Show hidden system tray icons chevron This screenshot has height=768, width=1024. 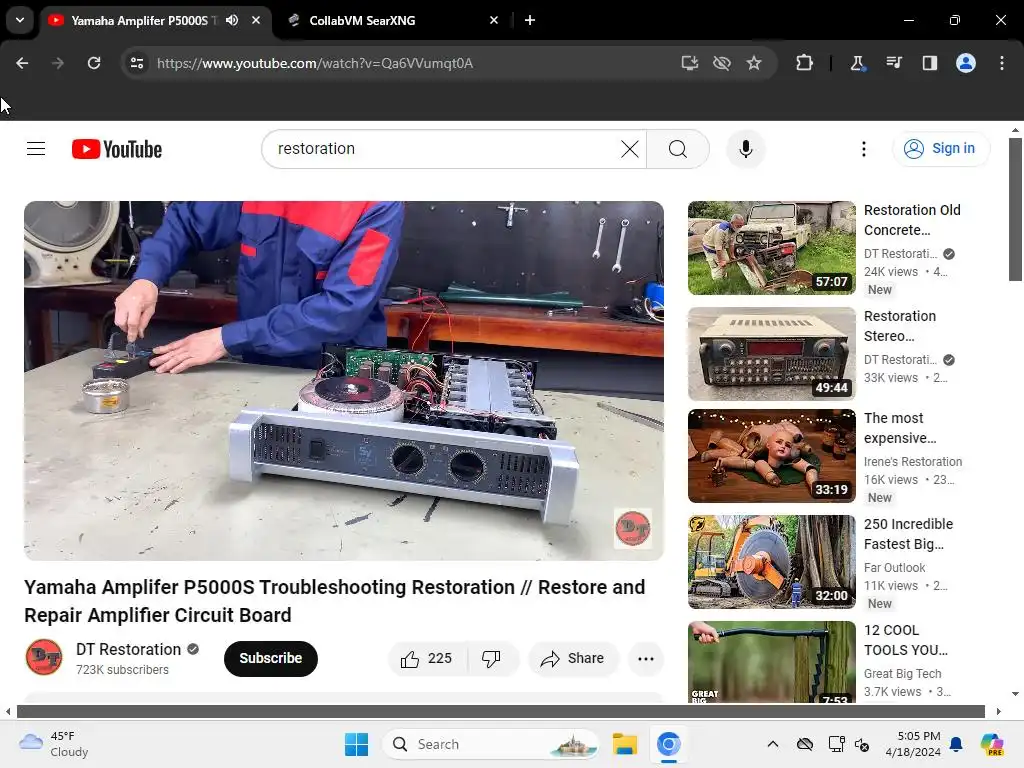pos(773,744)
